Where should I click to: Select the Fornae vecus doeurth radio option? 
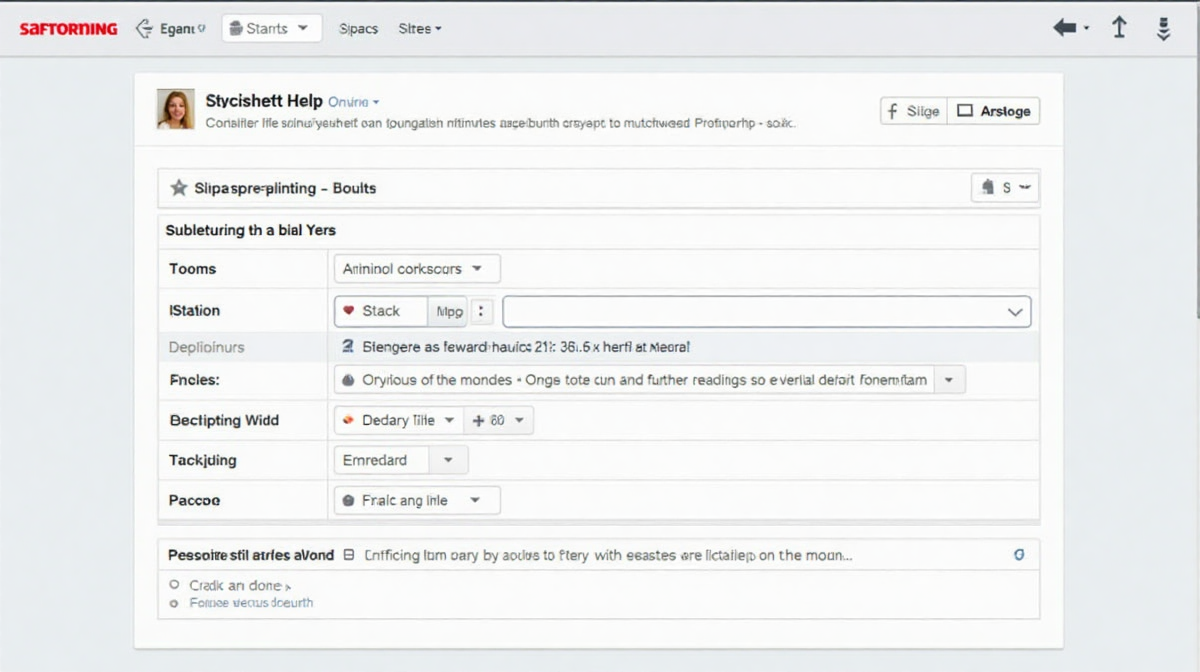point(174,604)
